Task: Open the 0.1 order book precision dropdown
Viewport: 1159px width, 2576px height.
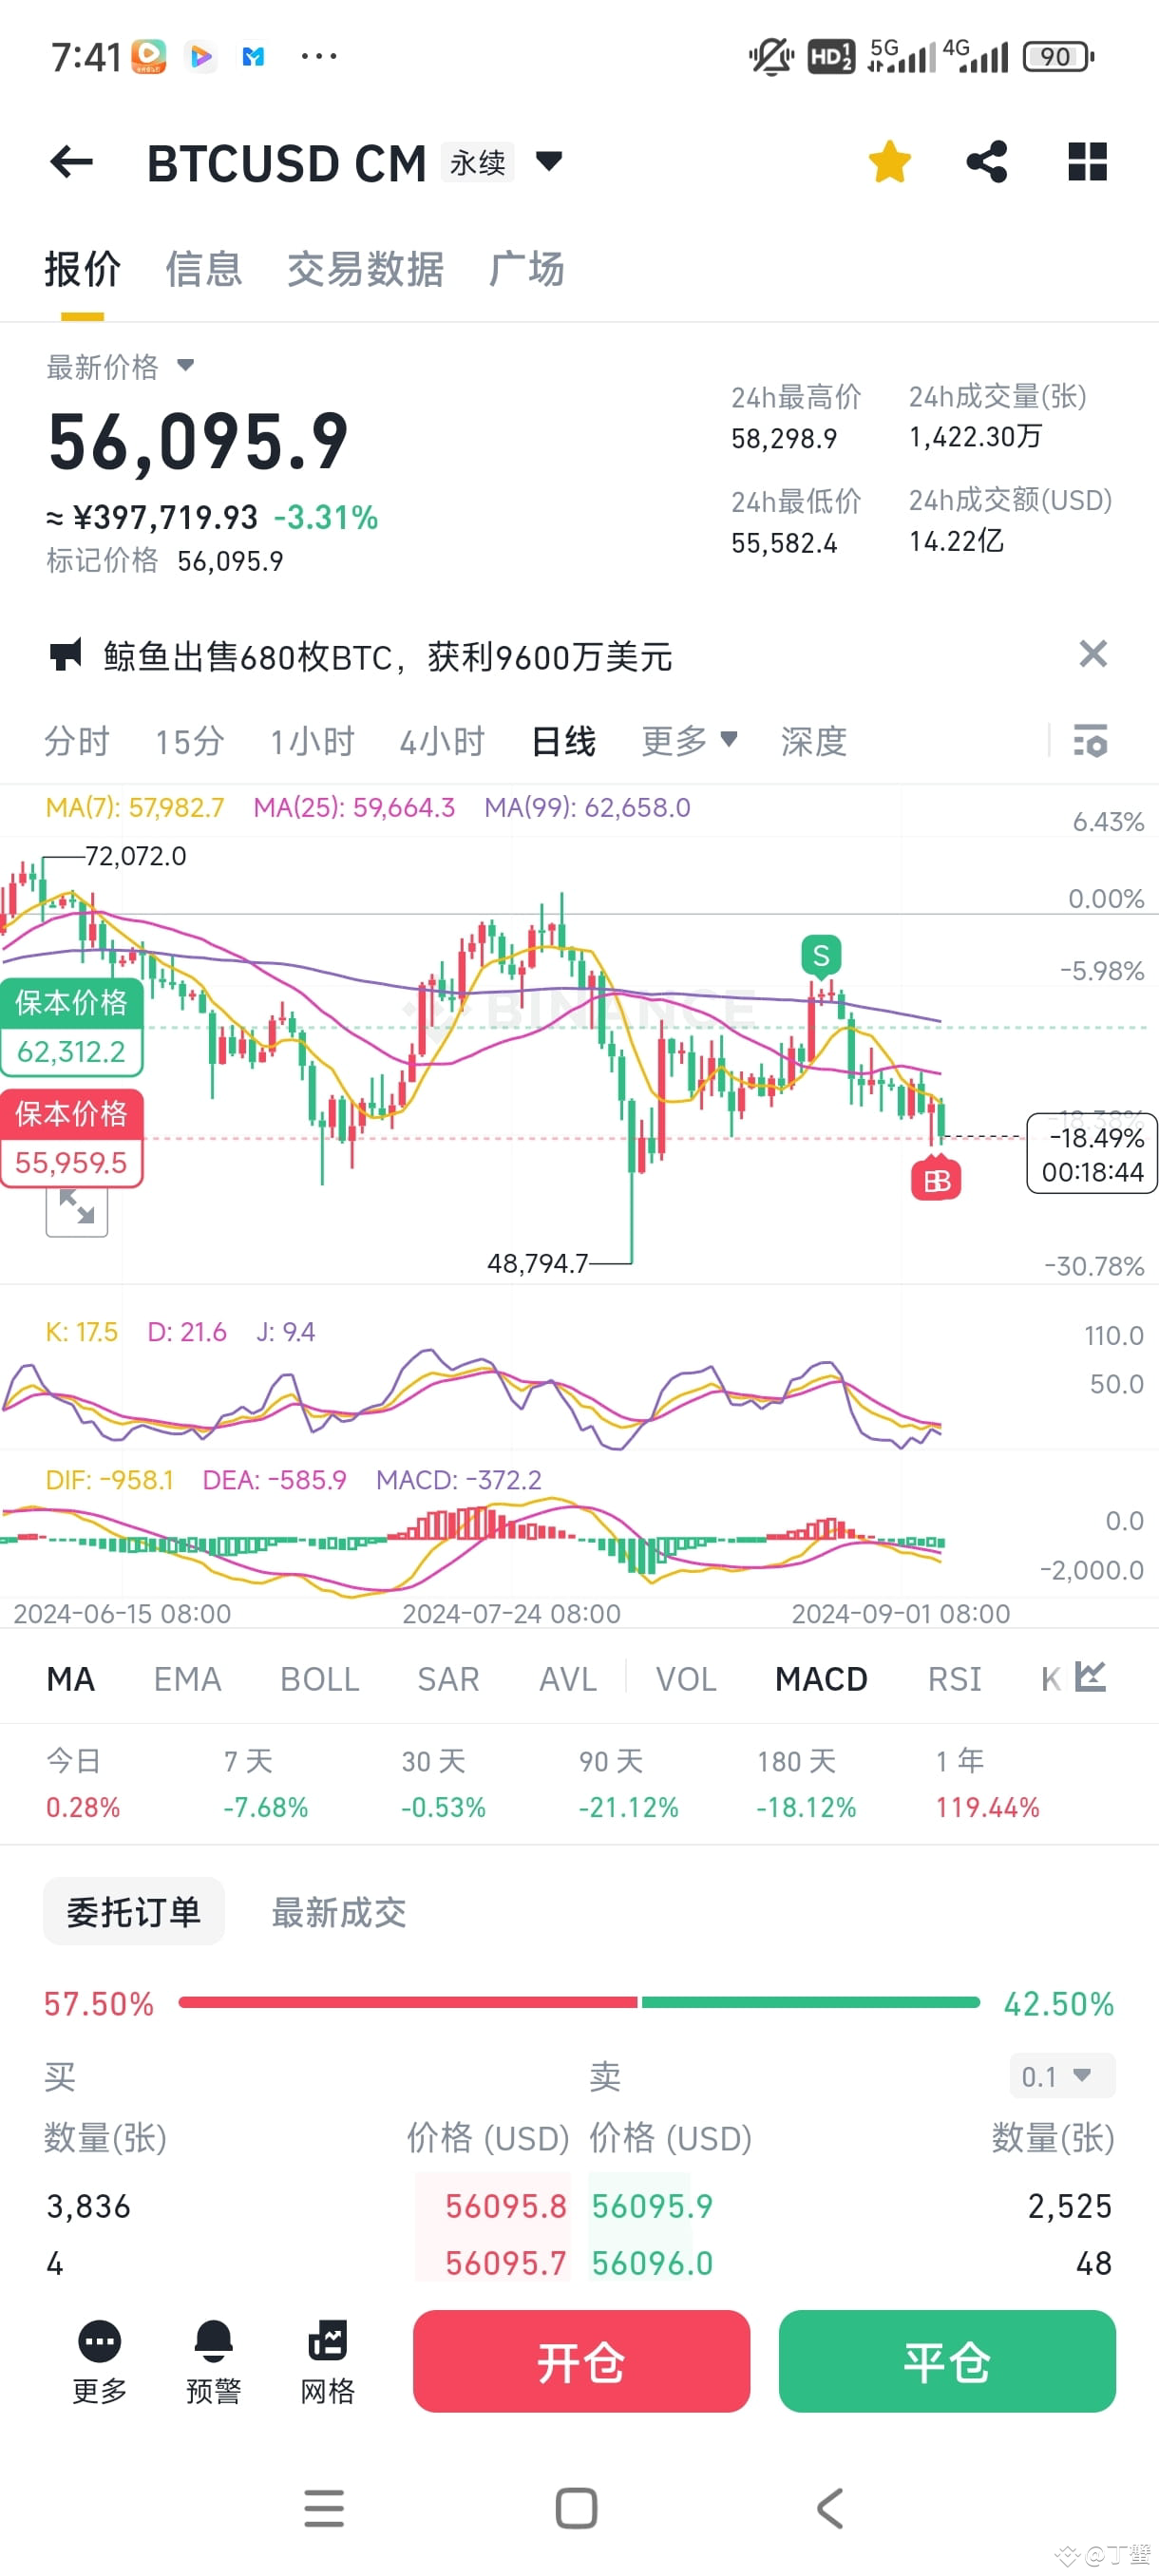Action: [1062, 2076]
